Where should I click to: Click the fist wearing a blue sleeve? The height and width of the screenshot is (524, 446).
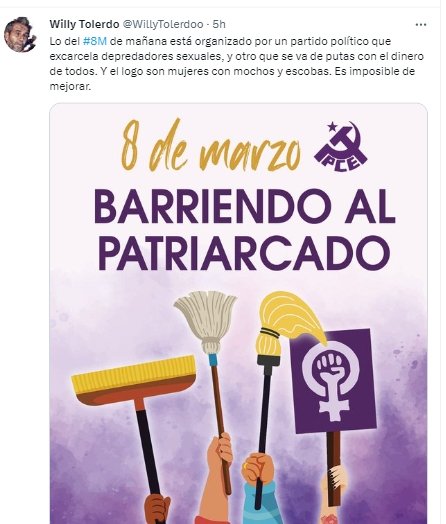[259, 468]
